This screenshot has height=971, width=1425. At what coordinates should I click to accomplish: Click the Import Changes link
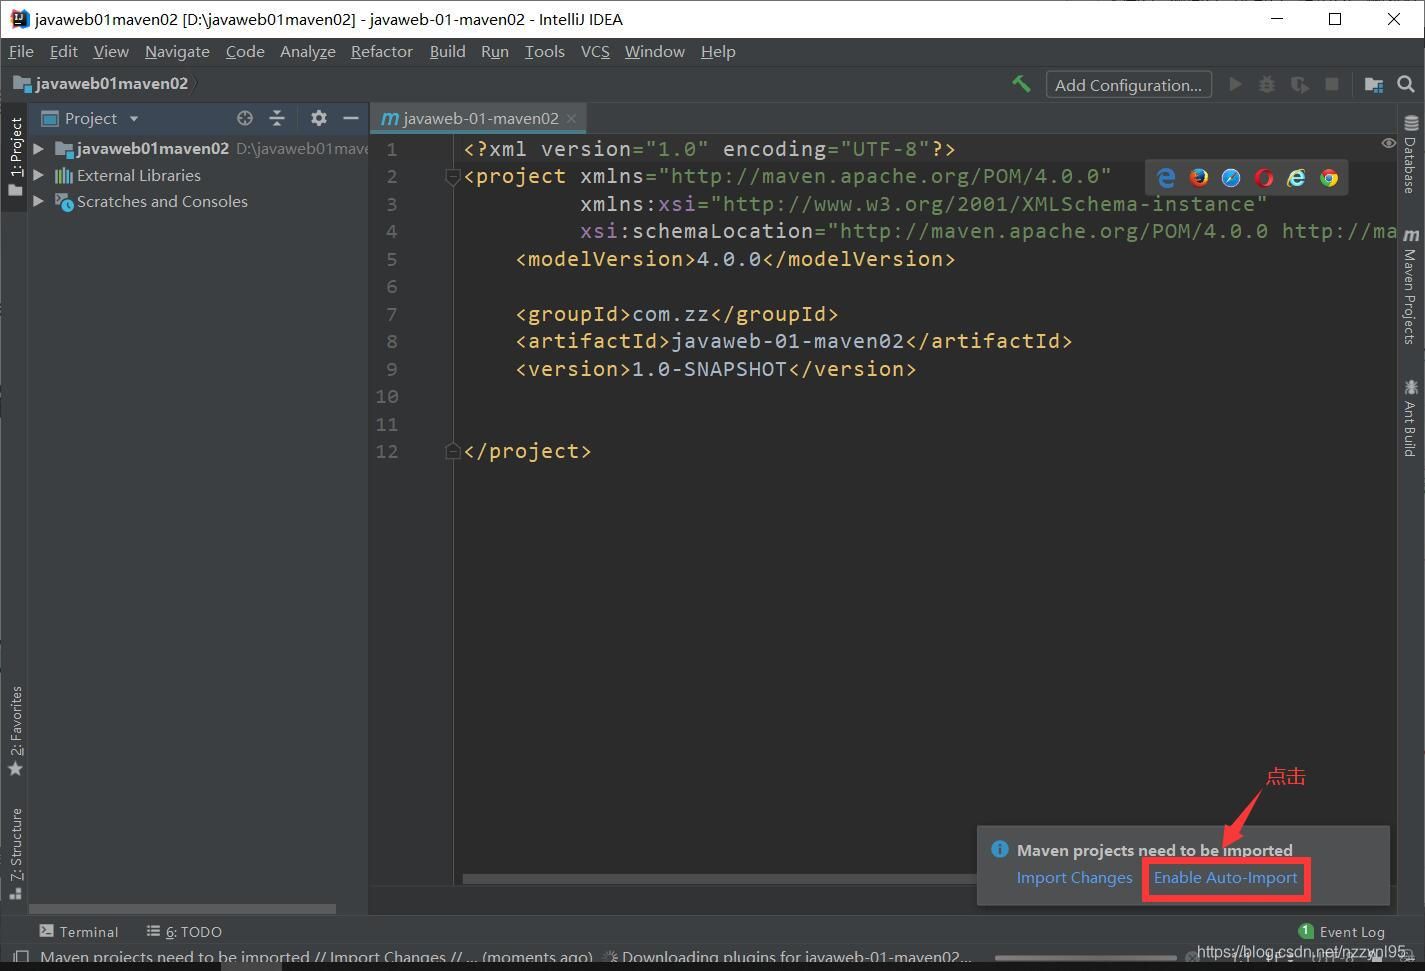(x=1074, y=877)
